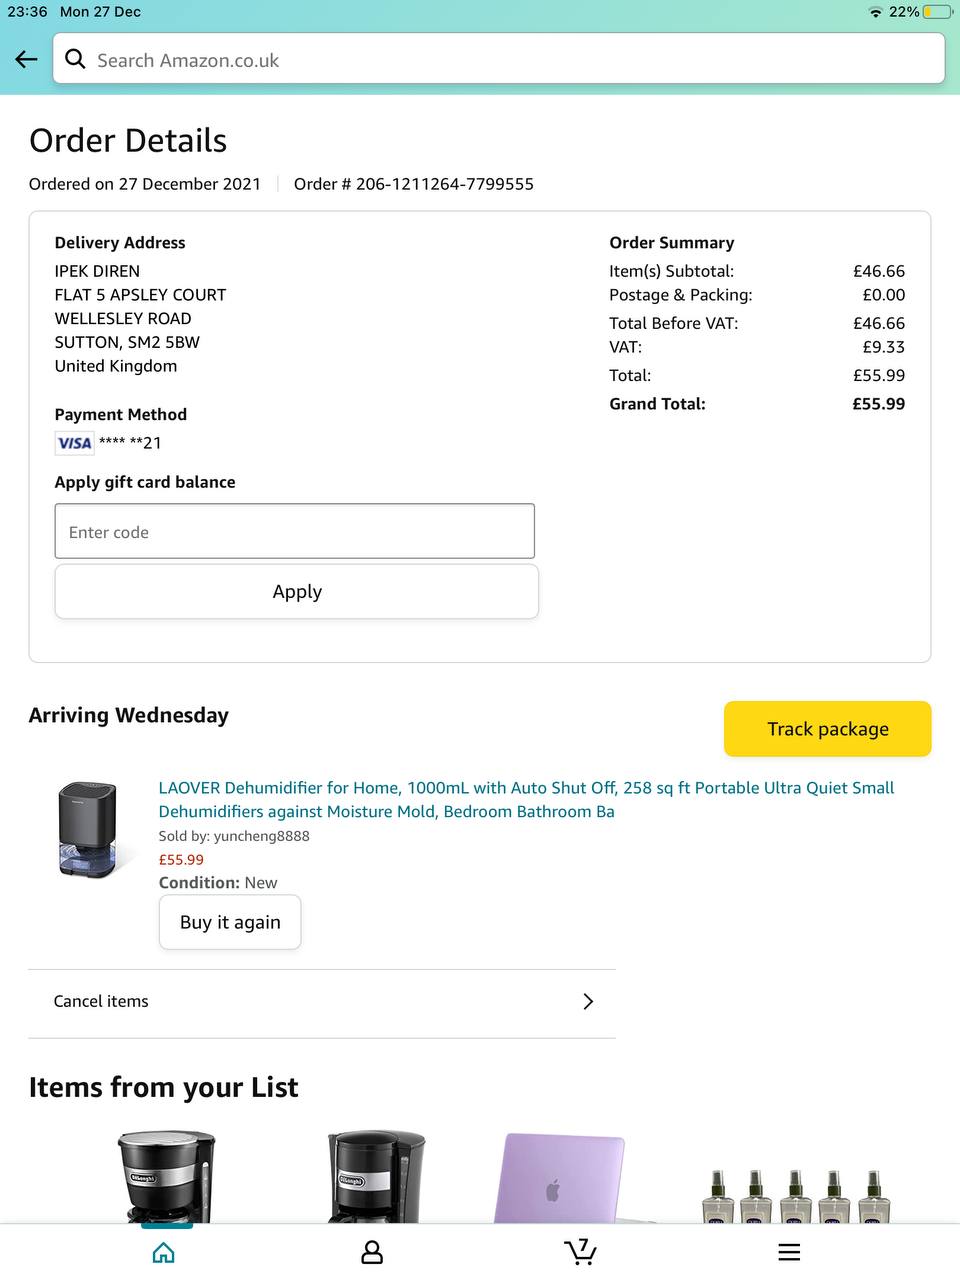Open the shopping cart icon
The height and width of the screenshot is (1280, 960).
(x=580, y=1251)
